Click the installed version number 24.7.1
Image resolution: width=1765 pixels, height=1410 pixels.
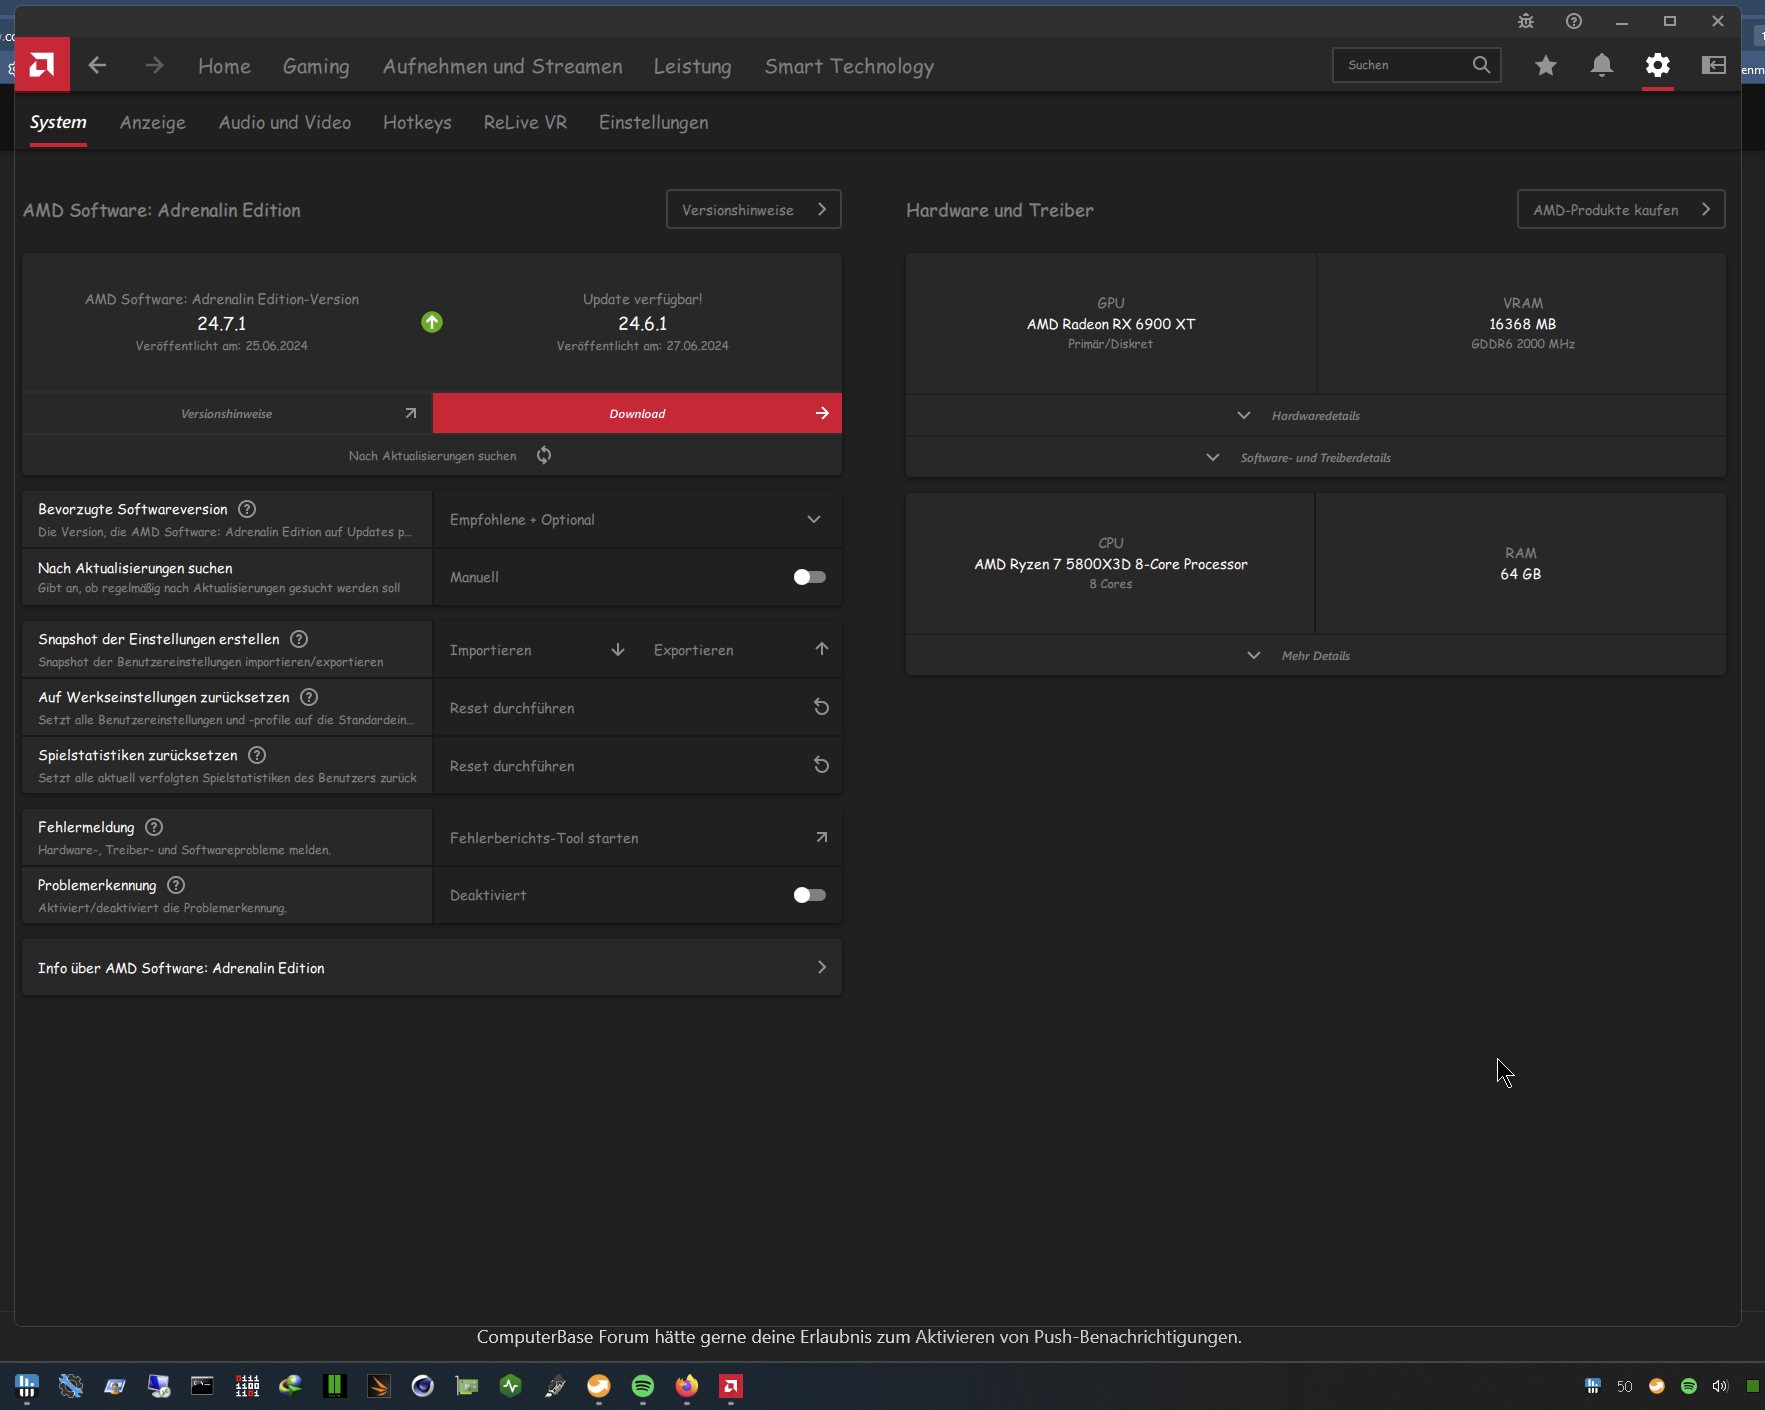coord(221,323)
